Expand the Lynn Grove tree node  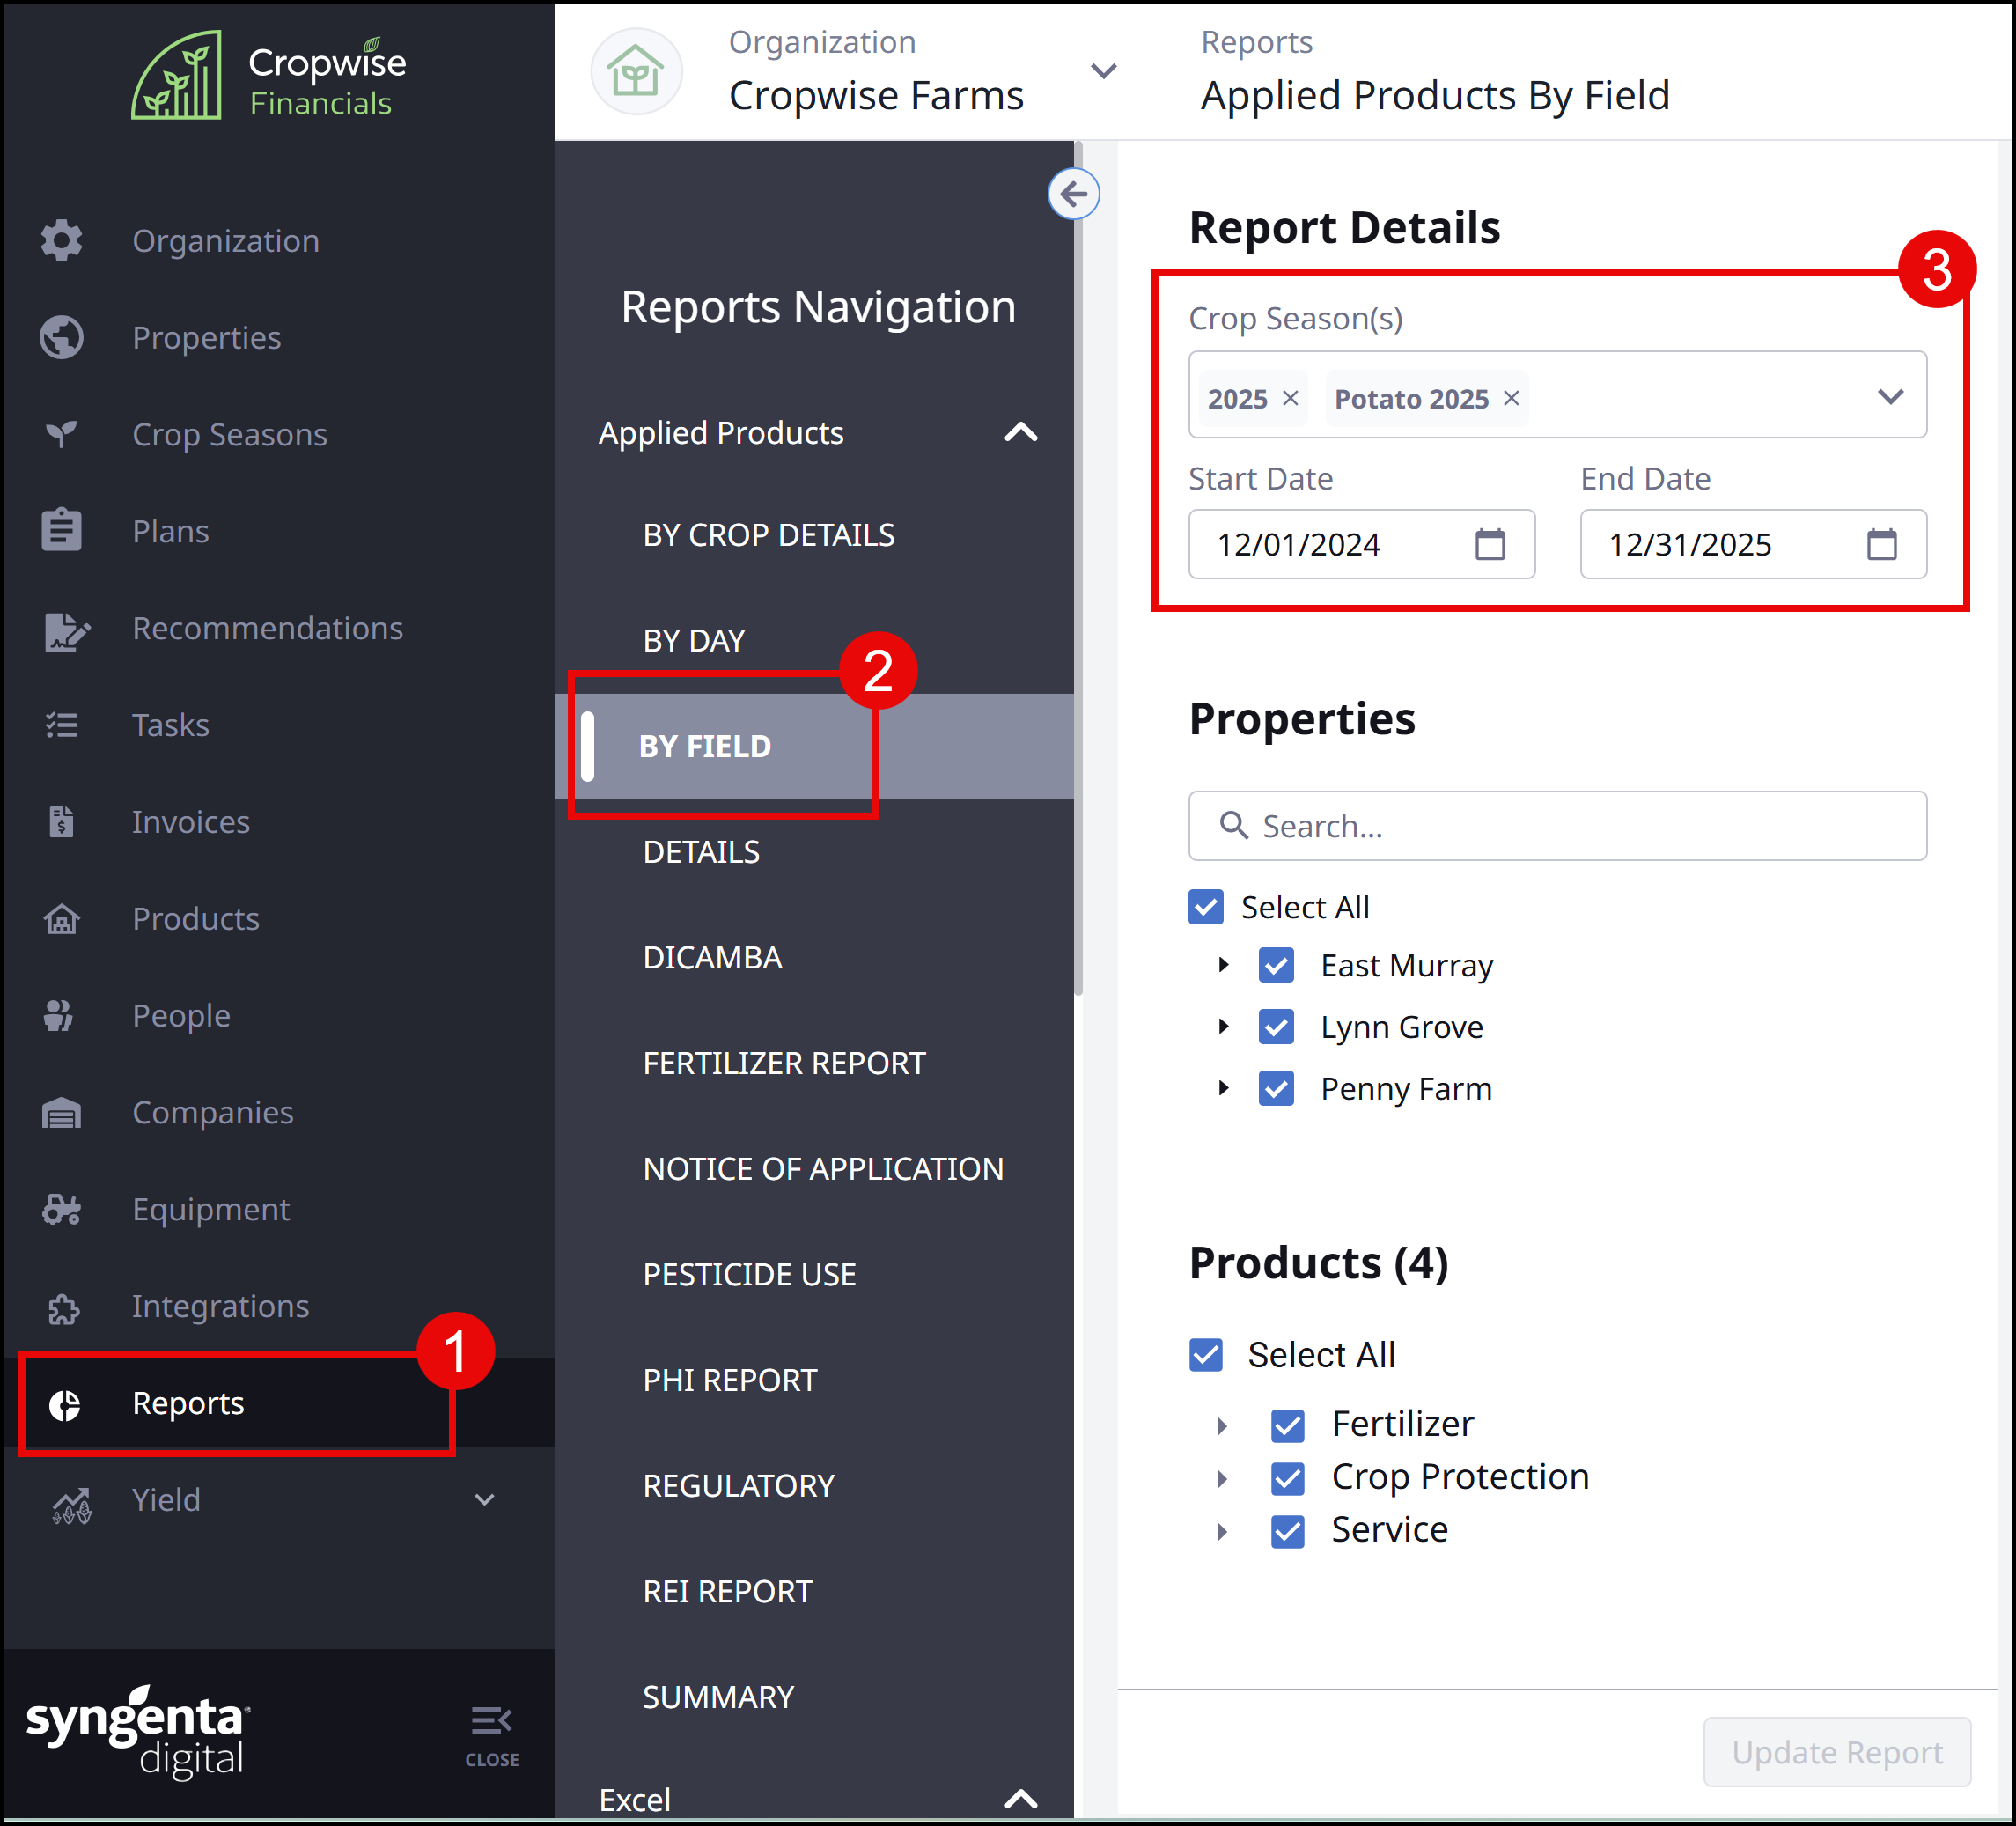tap(1223, 1027)
